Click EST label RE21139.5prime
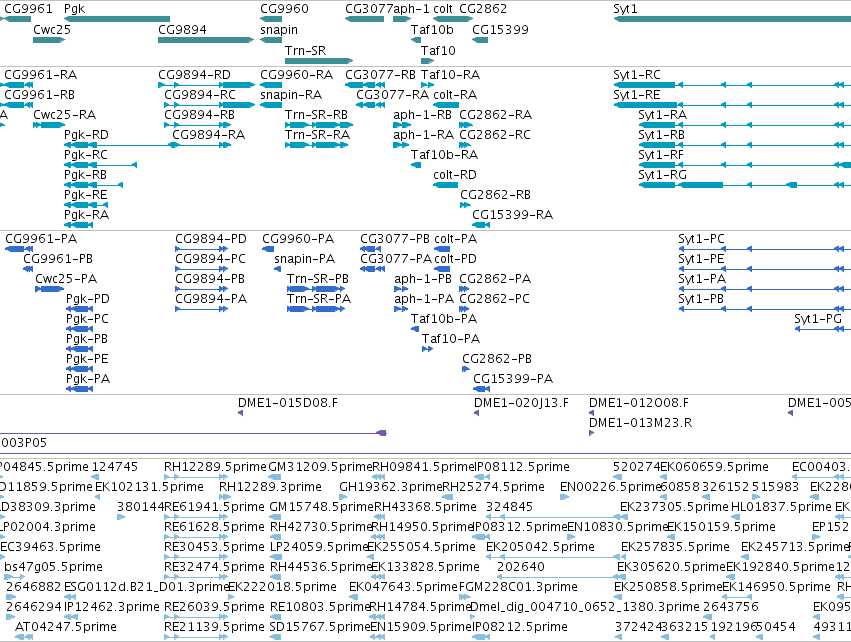This screenshot has height=642, width=851. coord(214,627)
